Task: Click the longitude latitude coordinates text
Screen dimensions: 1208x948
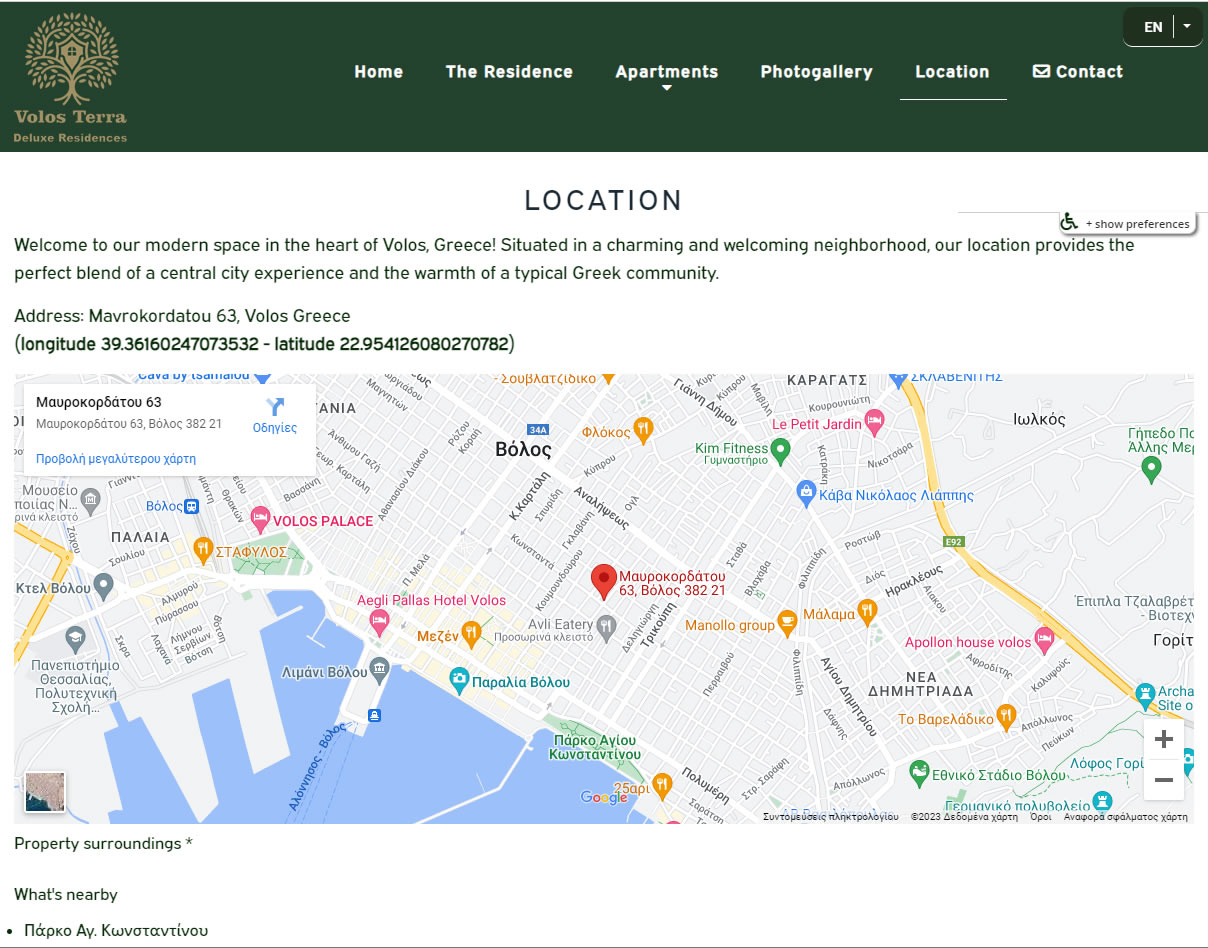Action: tap(264, 344)
